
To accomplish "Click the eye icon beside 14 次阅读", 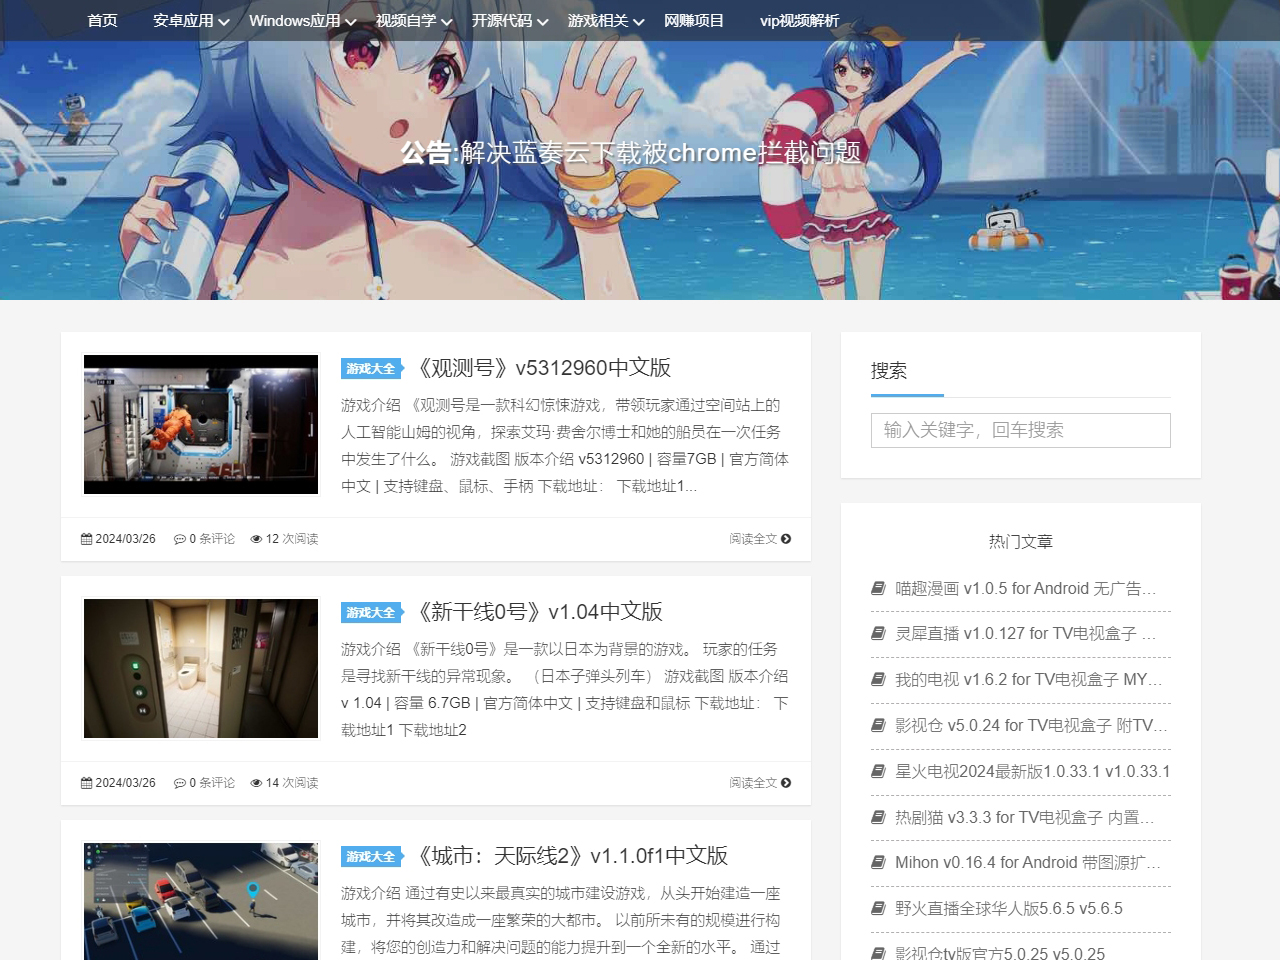I will [x=256, y=783].
